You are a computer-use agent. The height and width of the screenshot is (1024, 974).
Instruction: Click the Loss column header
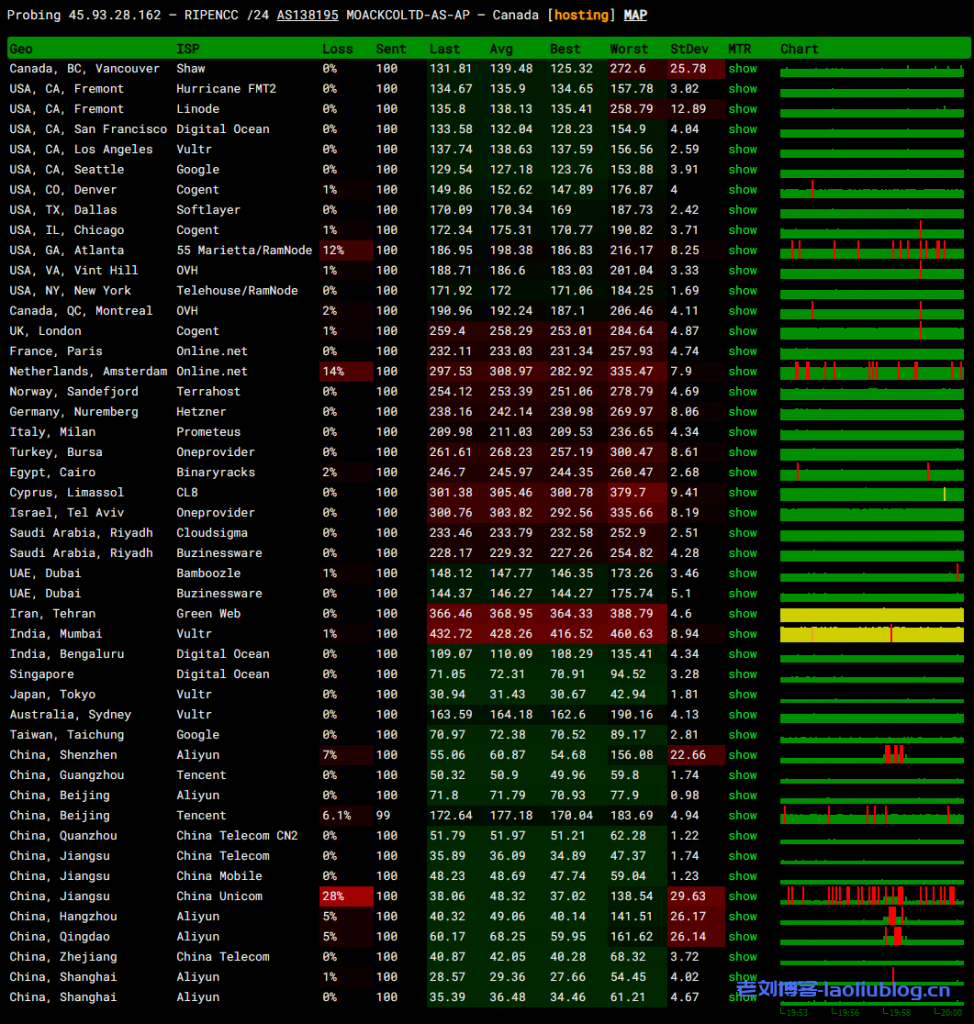point(337,49)
